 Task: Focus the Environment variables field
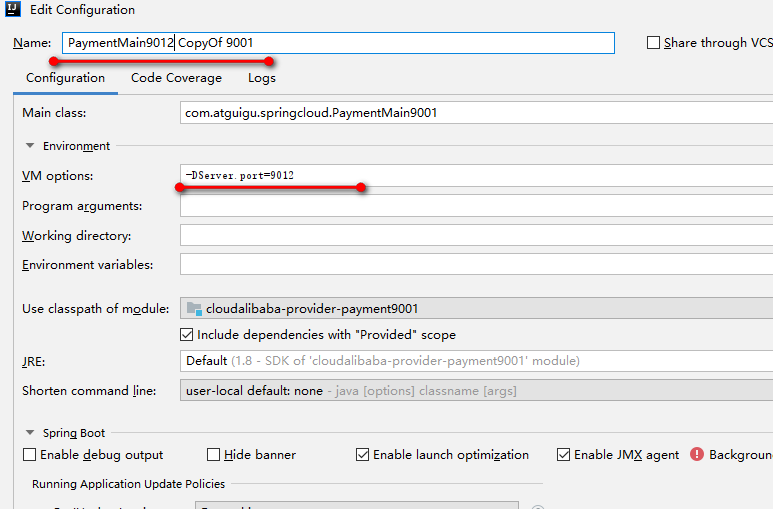[476, 264]
